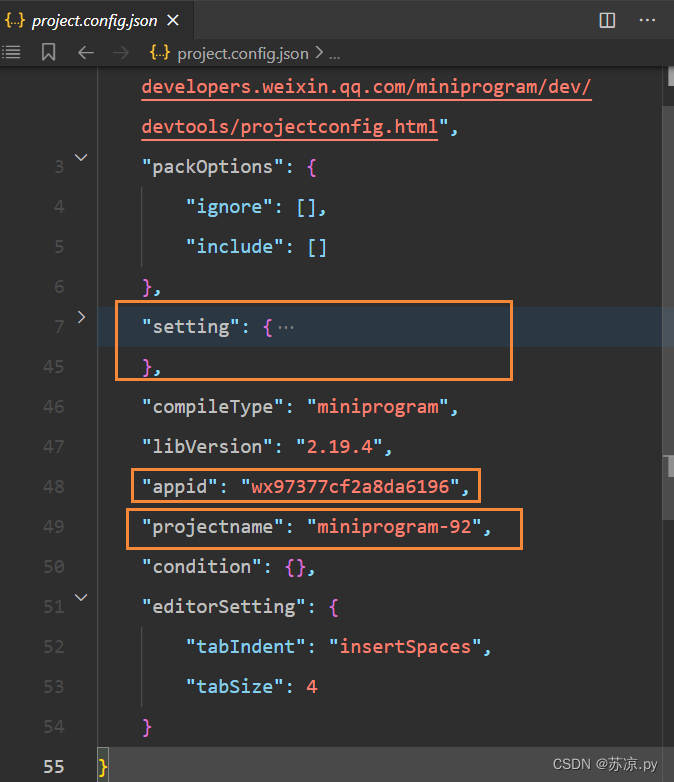This screenshot has height=782, width=674.
Task: Open the breadcrumb ellipsis segment
Action: [x=334, y=54]
